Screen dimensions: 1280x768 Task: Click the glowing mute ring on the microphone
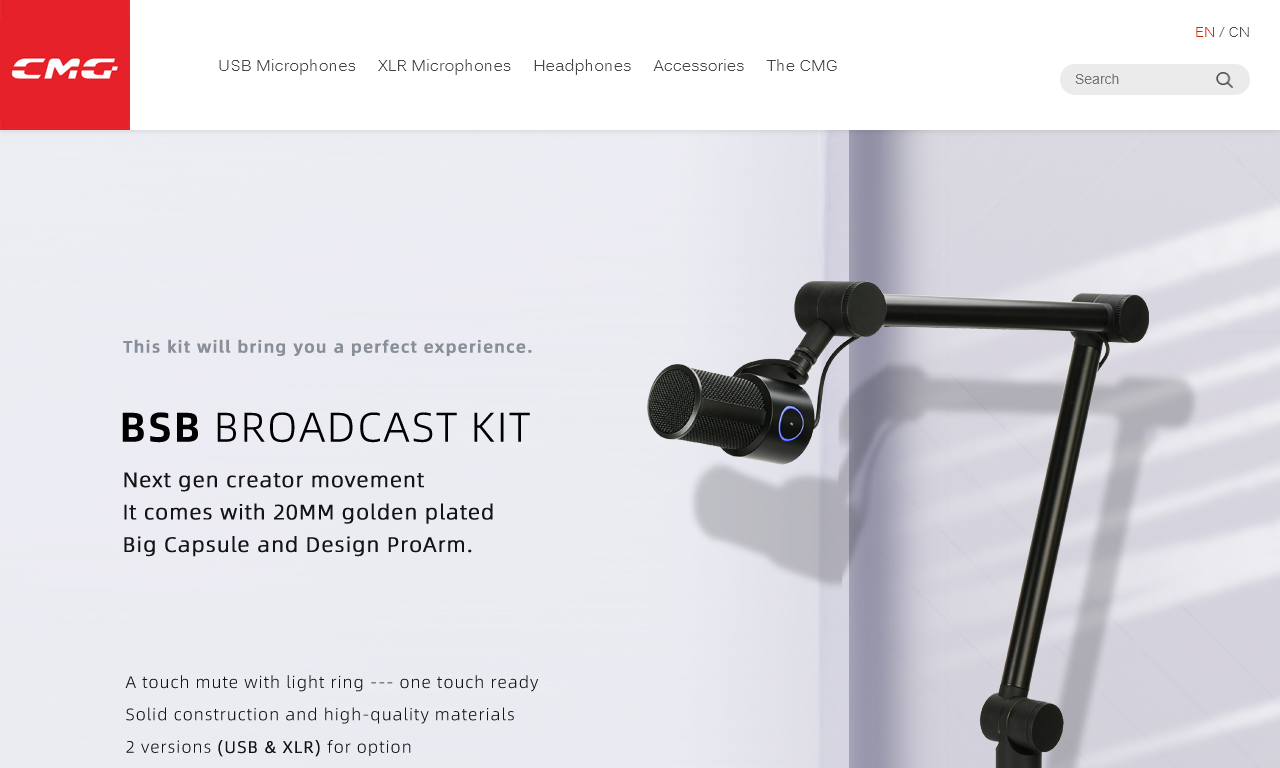[x=791, y=423]
